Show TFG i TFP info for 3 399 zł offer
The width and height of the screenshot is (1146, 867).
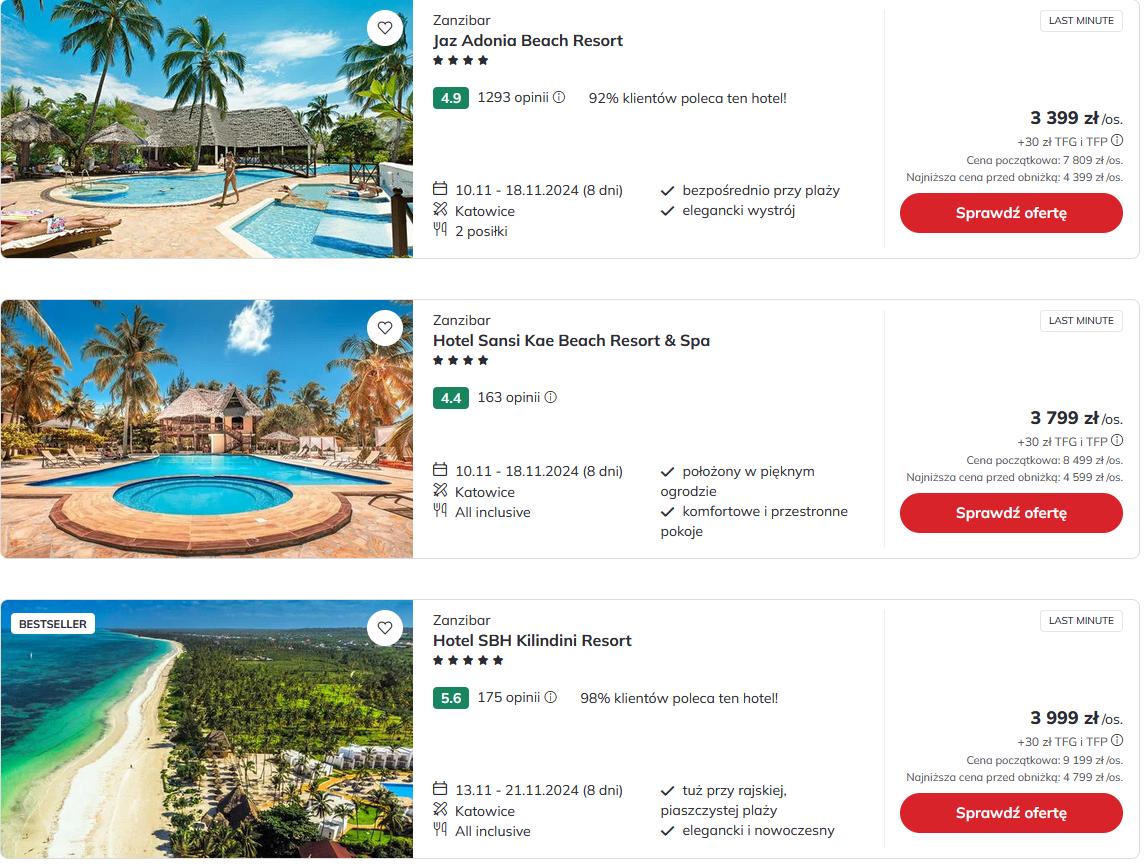1117,140
